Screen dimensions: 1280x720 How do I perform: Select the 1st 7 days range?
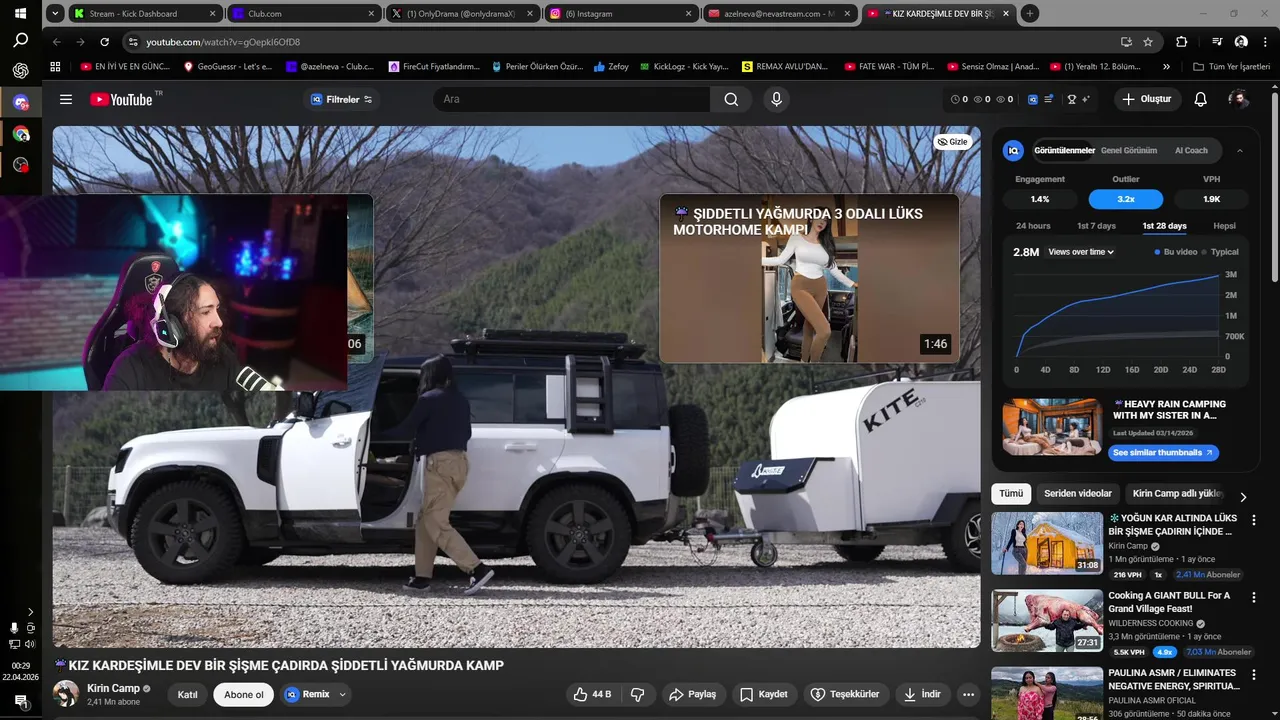1096,226
